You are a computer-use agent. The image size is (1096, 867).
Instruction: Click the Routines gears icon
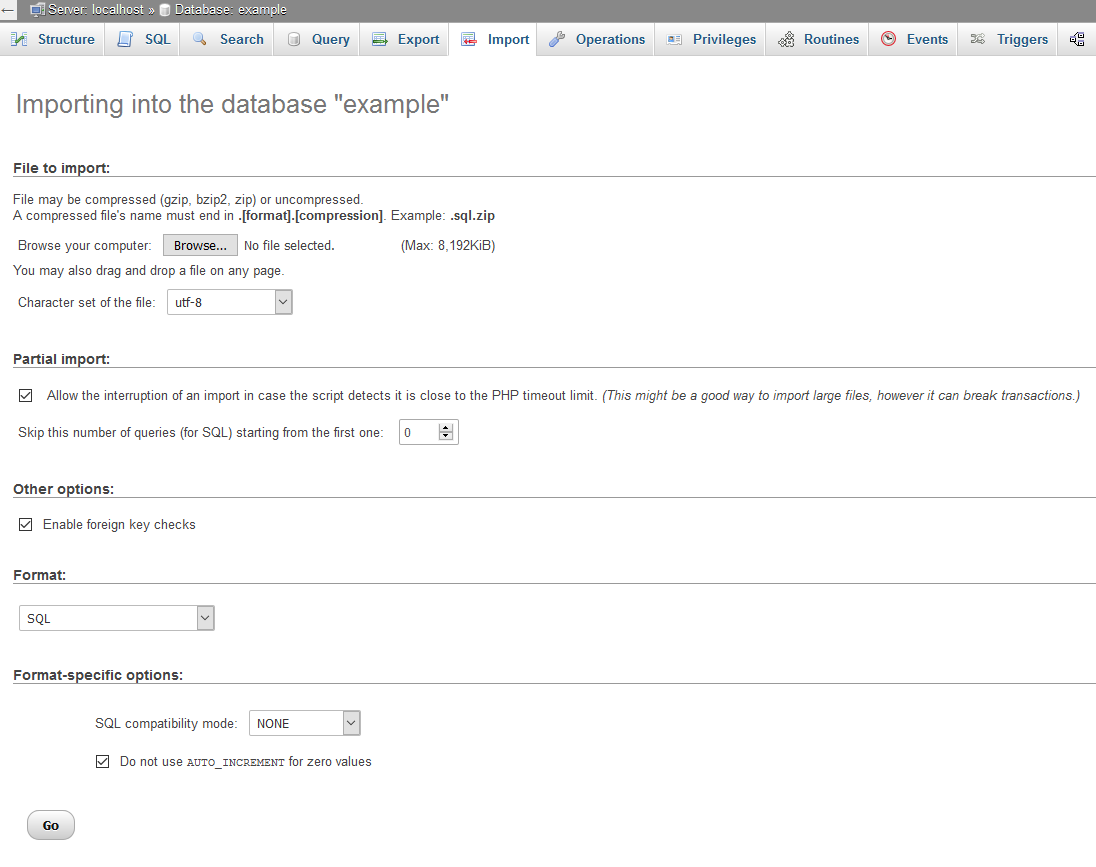click(786, 39)
